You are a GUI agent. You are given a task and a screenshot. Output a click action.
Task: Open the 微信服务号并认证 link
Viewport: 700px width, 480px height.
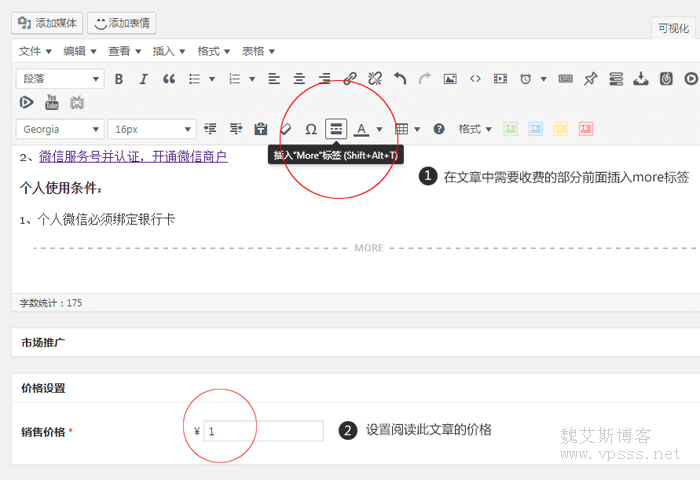[133, 156]
